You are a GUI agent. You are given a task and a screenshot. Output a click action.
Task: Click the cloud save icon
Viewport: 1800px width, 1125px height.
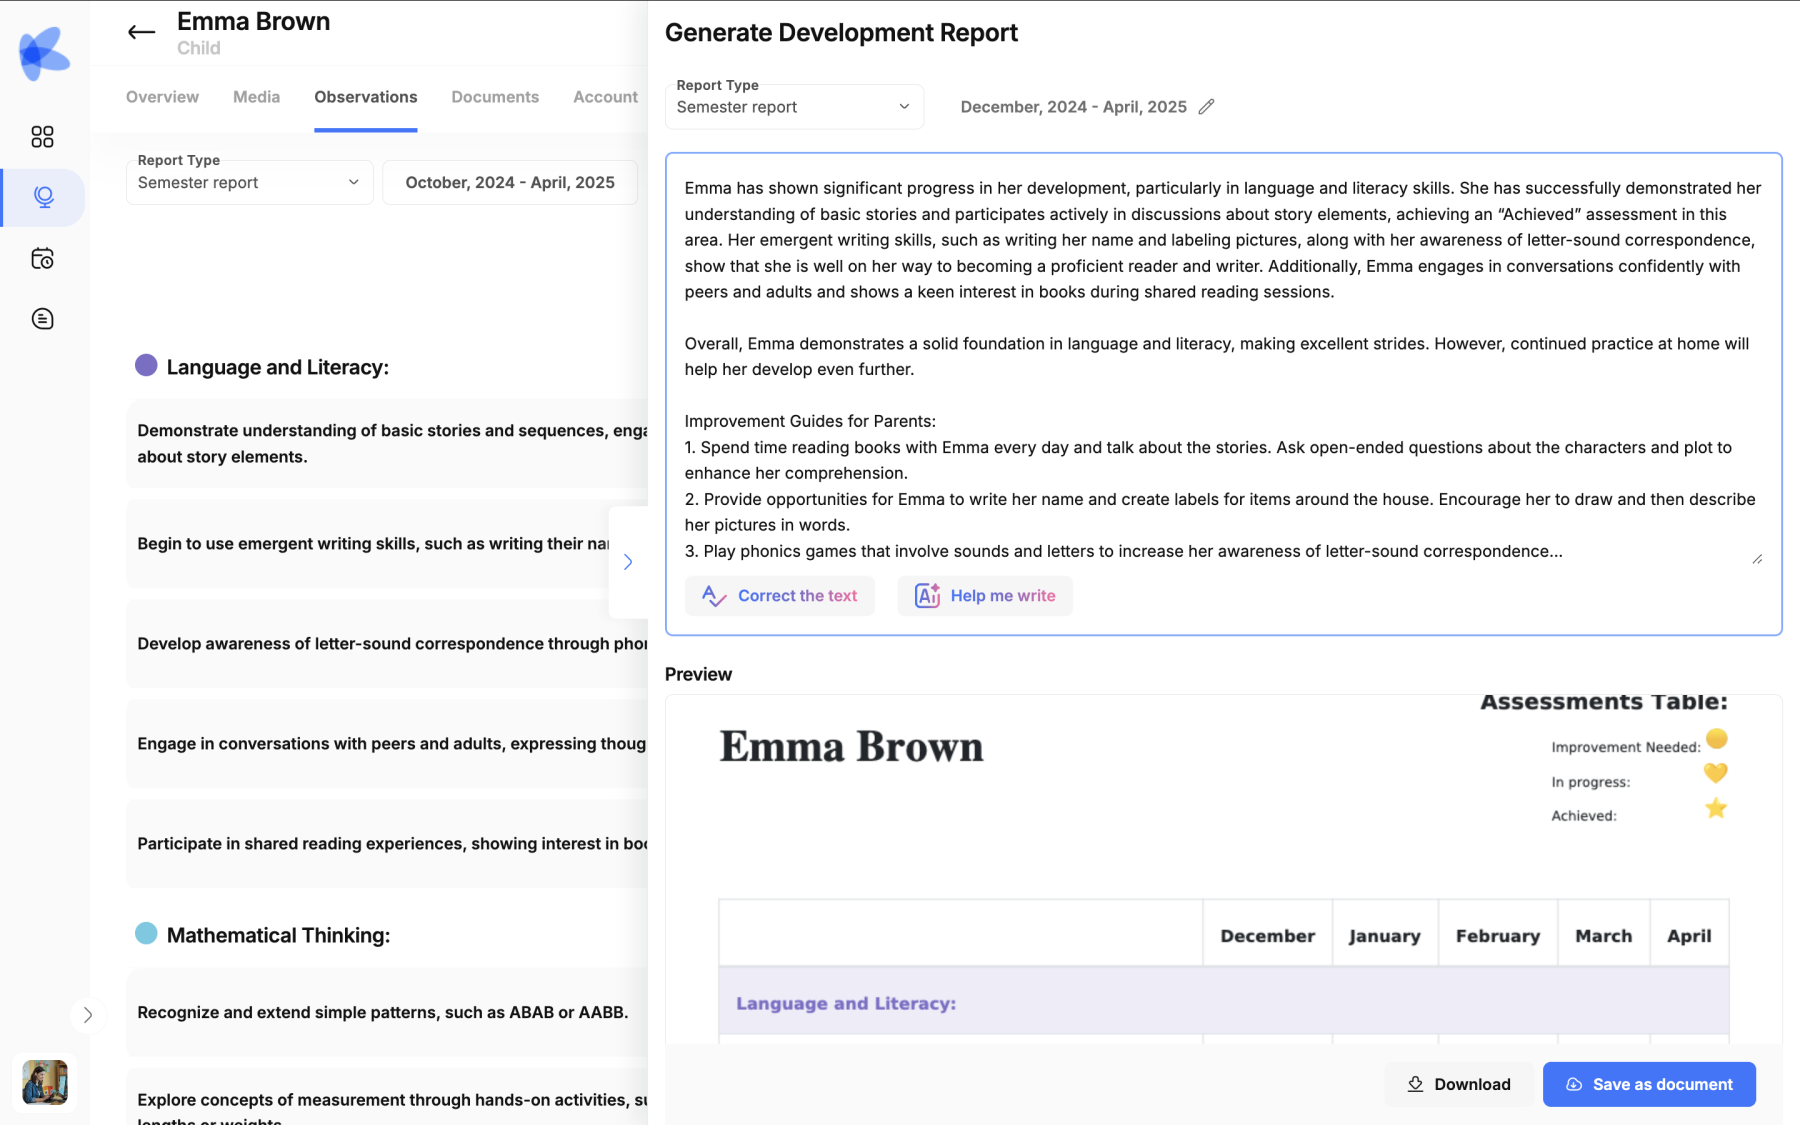pos(1574,1084)
